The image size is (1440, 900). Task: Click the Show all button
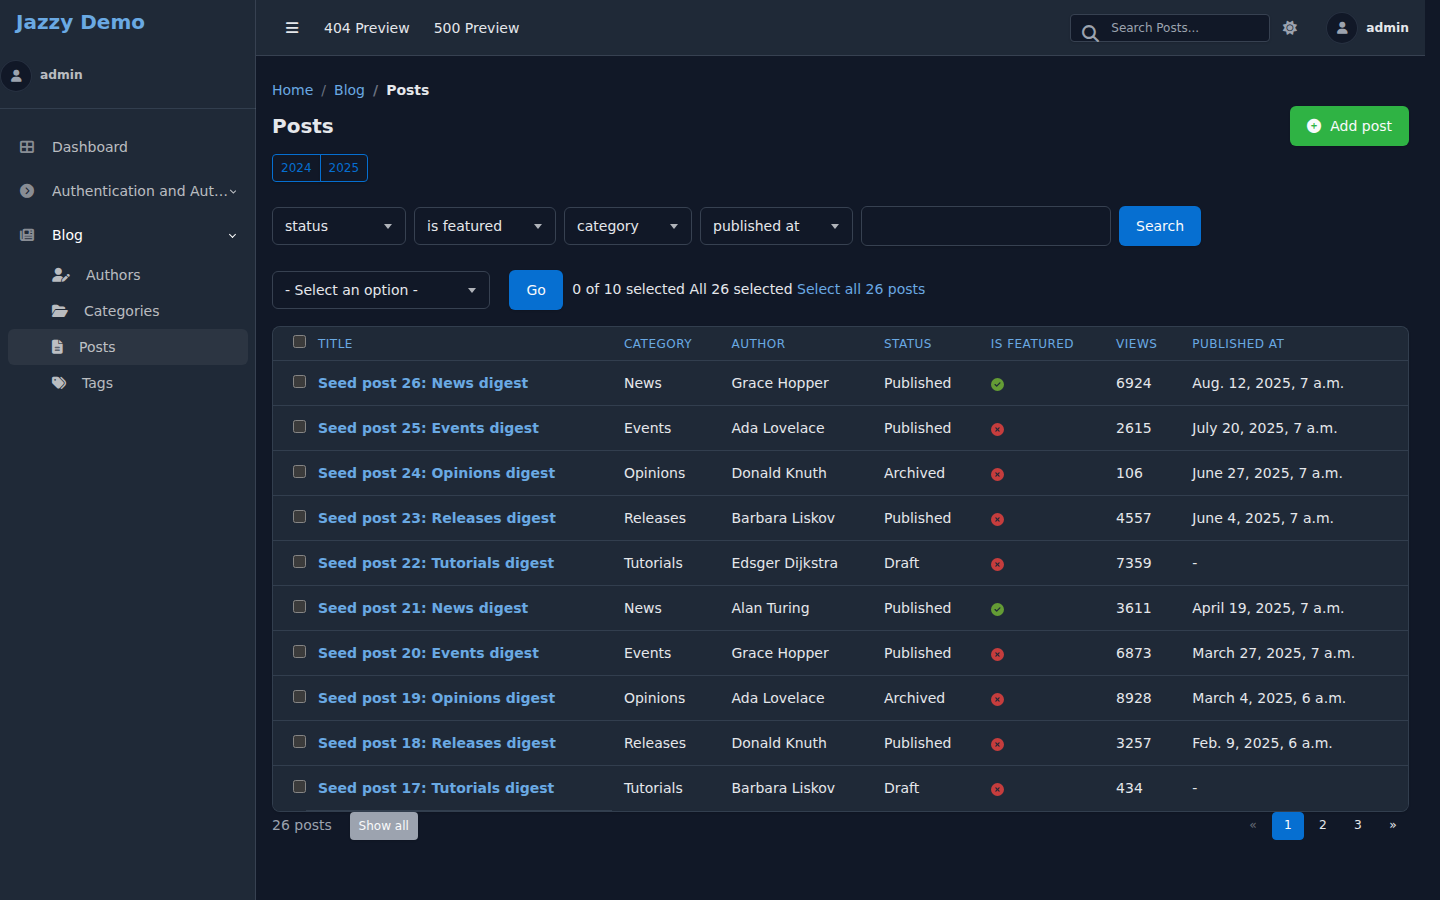pyautogui.click(x=384, y=826)
